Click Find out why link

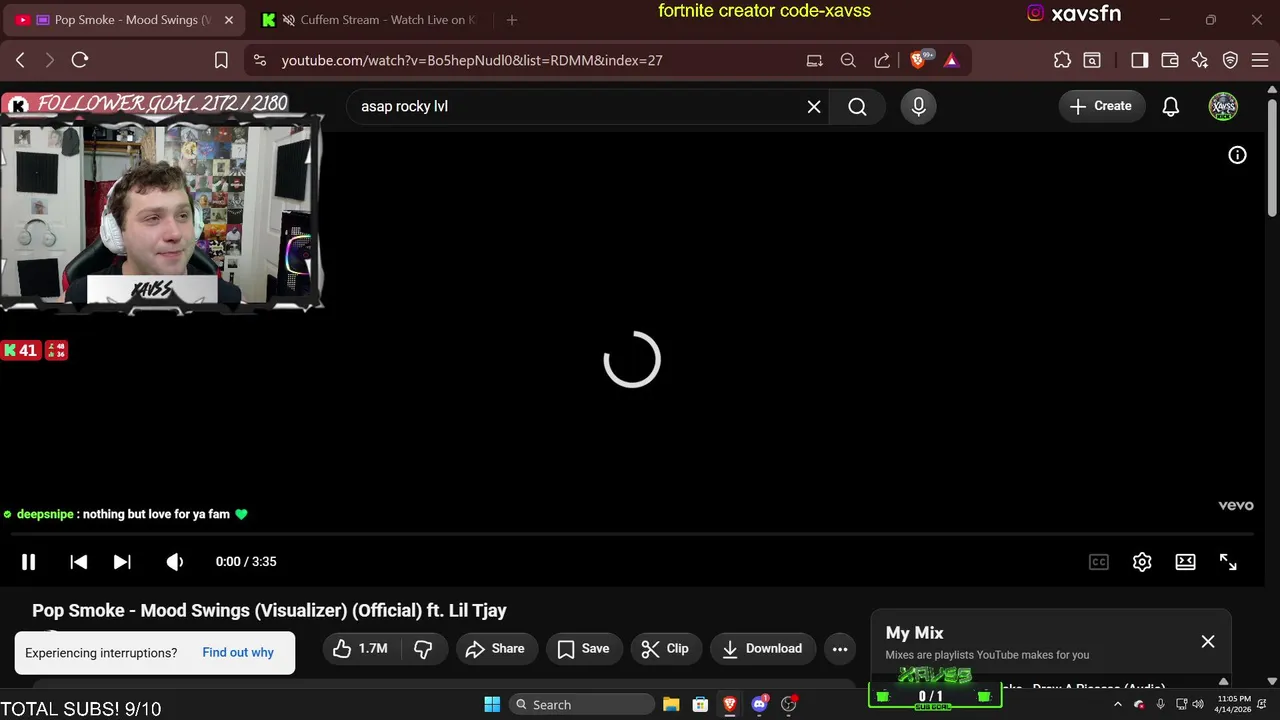tap(238, 653)
